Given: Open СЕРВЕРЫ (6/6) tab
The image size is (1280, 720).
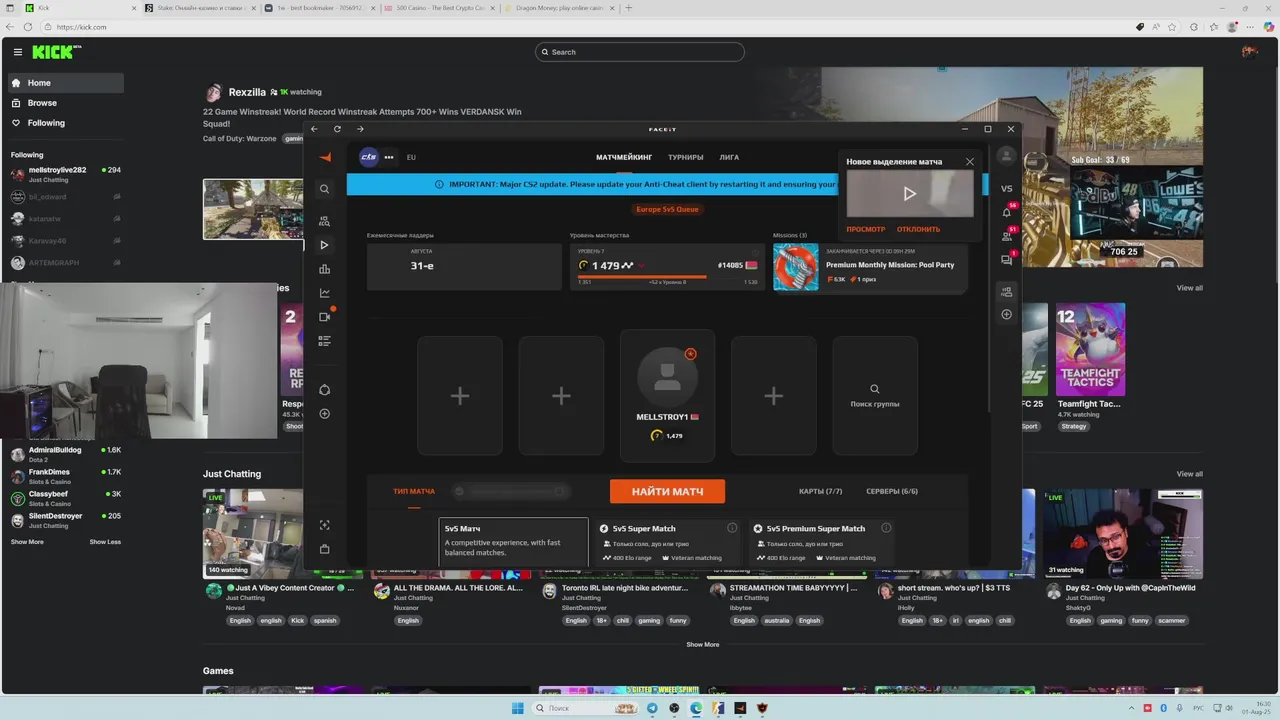Looking at the screenshot, I should pyautogui.click(x=892, y=491).
